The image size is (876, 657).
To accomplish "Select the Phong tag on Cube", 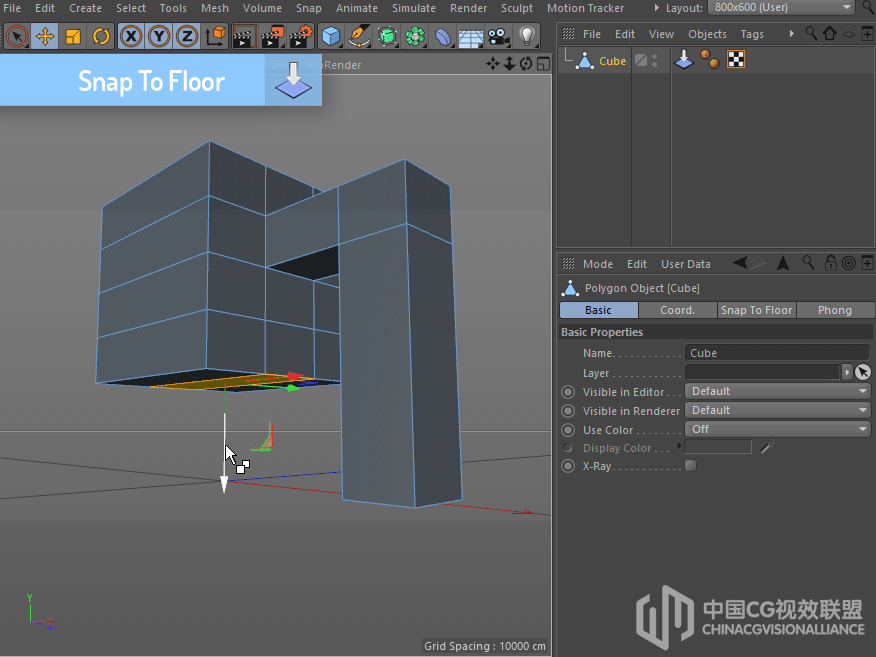I will click(710, 60).
